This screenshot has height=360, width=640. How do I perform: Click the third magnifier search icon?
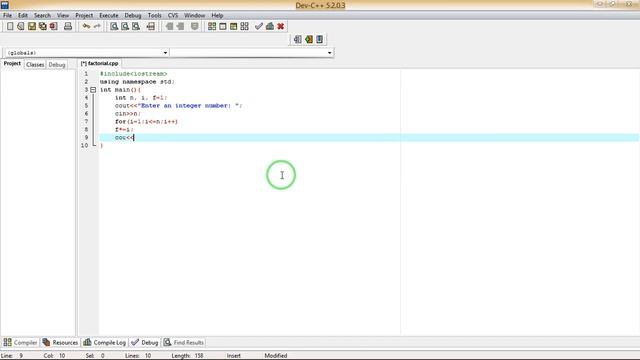point(136,27)
